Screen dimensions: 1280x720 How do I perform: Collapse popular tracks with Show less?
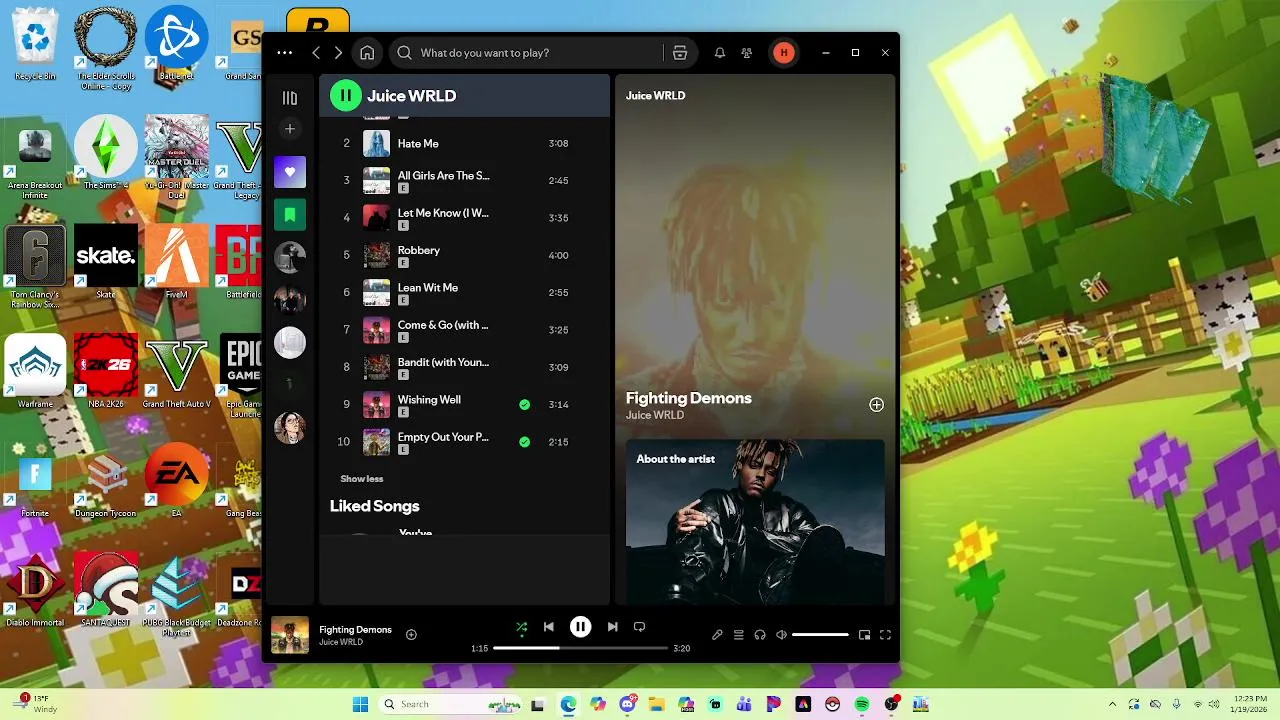(362, 479)
